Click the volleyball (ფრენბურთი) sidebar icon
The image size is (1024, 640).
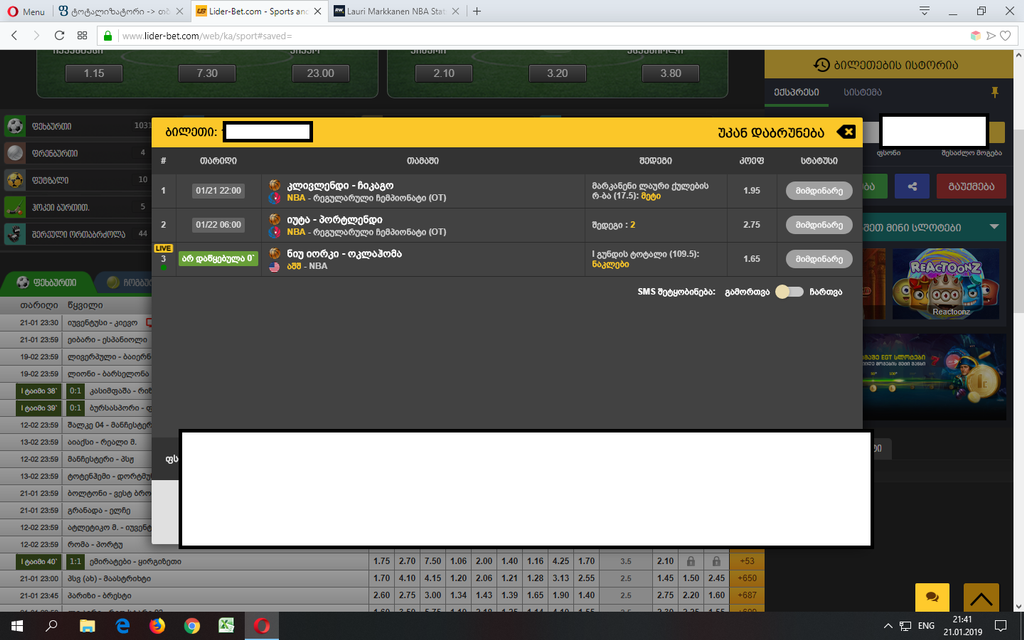[15, 153]
